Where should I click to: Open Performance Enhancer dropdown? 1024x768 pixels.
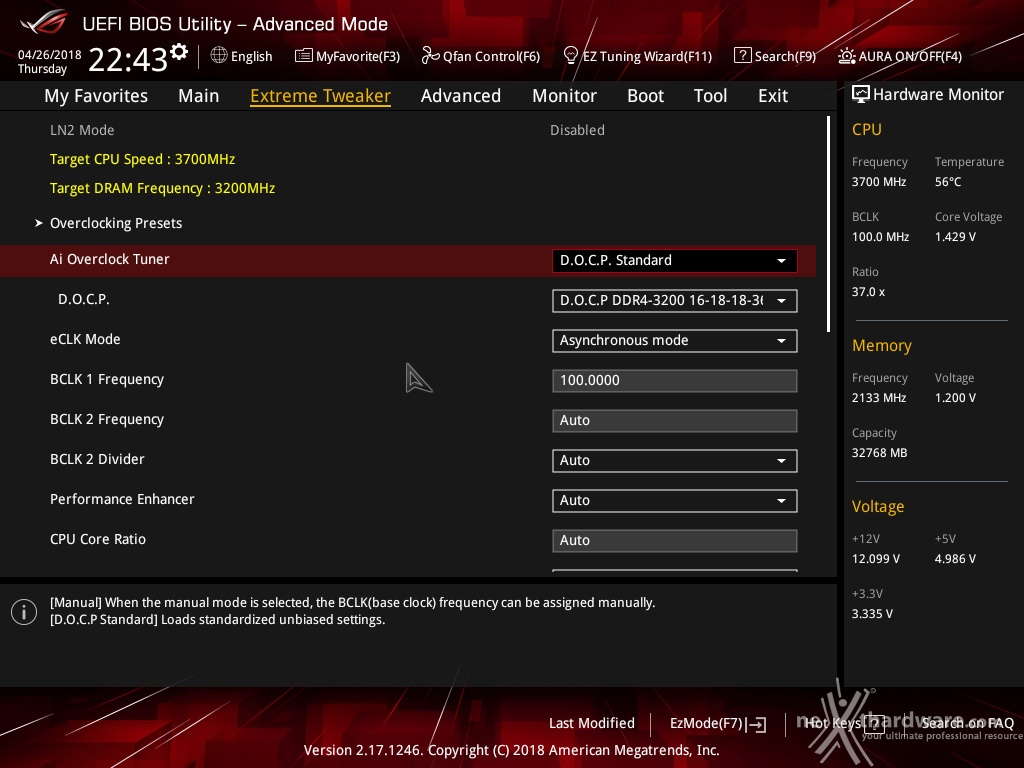point(674,500)
